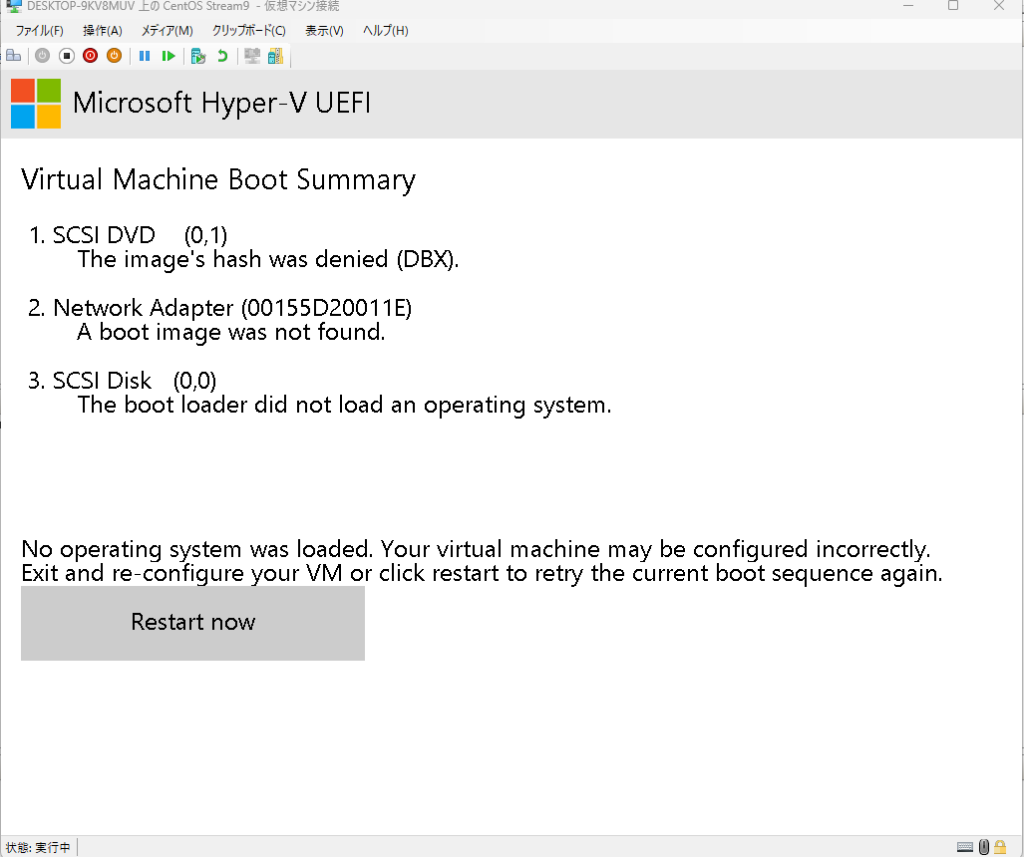Viewport: 1024px width, 857px height.
Task: Click the yellow lock status icon
Action: 999,847
